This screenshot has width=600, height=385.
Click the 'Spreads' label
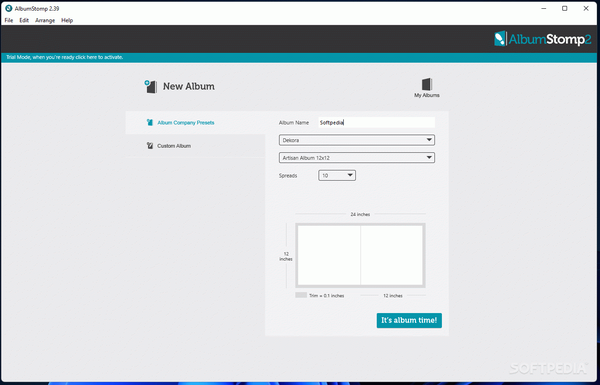pyautogui.click(x=288, y=176)
